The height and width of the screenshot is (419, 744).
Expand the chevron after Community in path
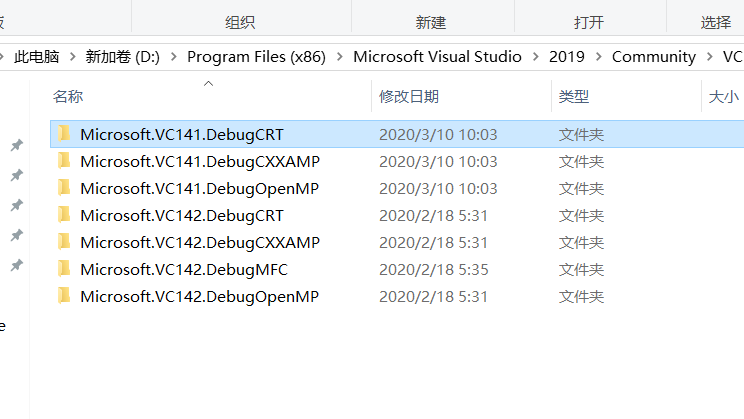pyautogui.click(x=709, y=57)
